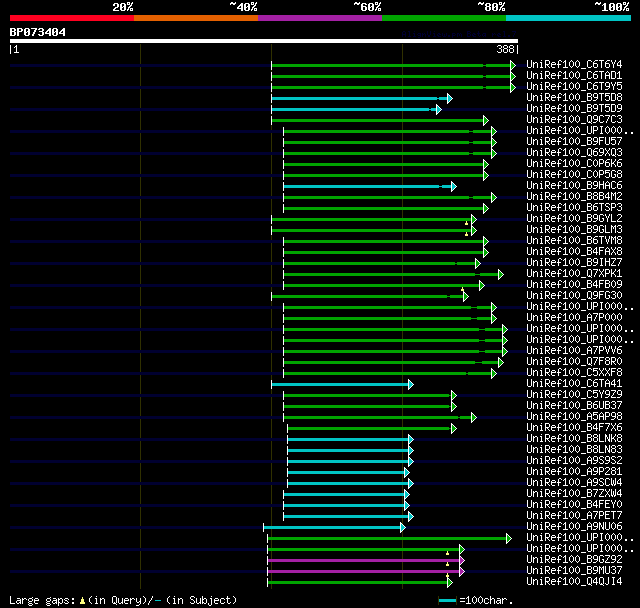
Task: Open hit UniRef100_Q9C7C3
Action: click(x=574, y=120)
